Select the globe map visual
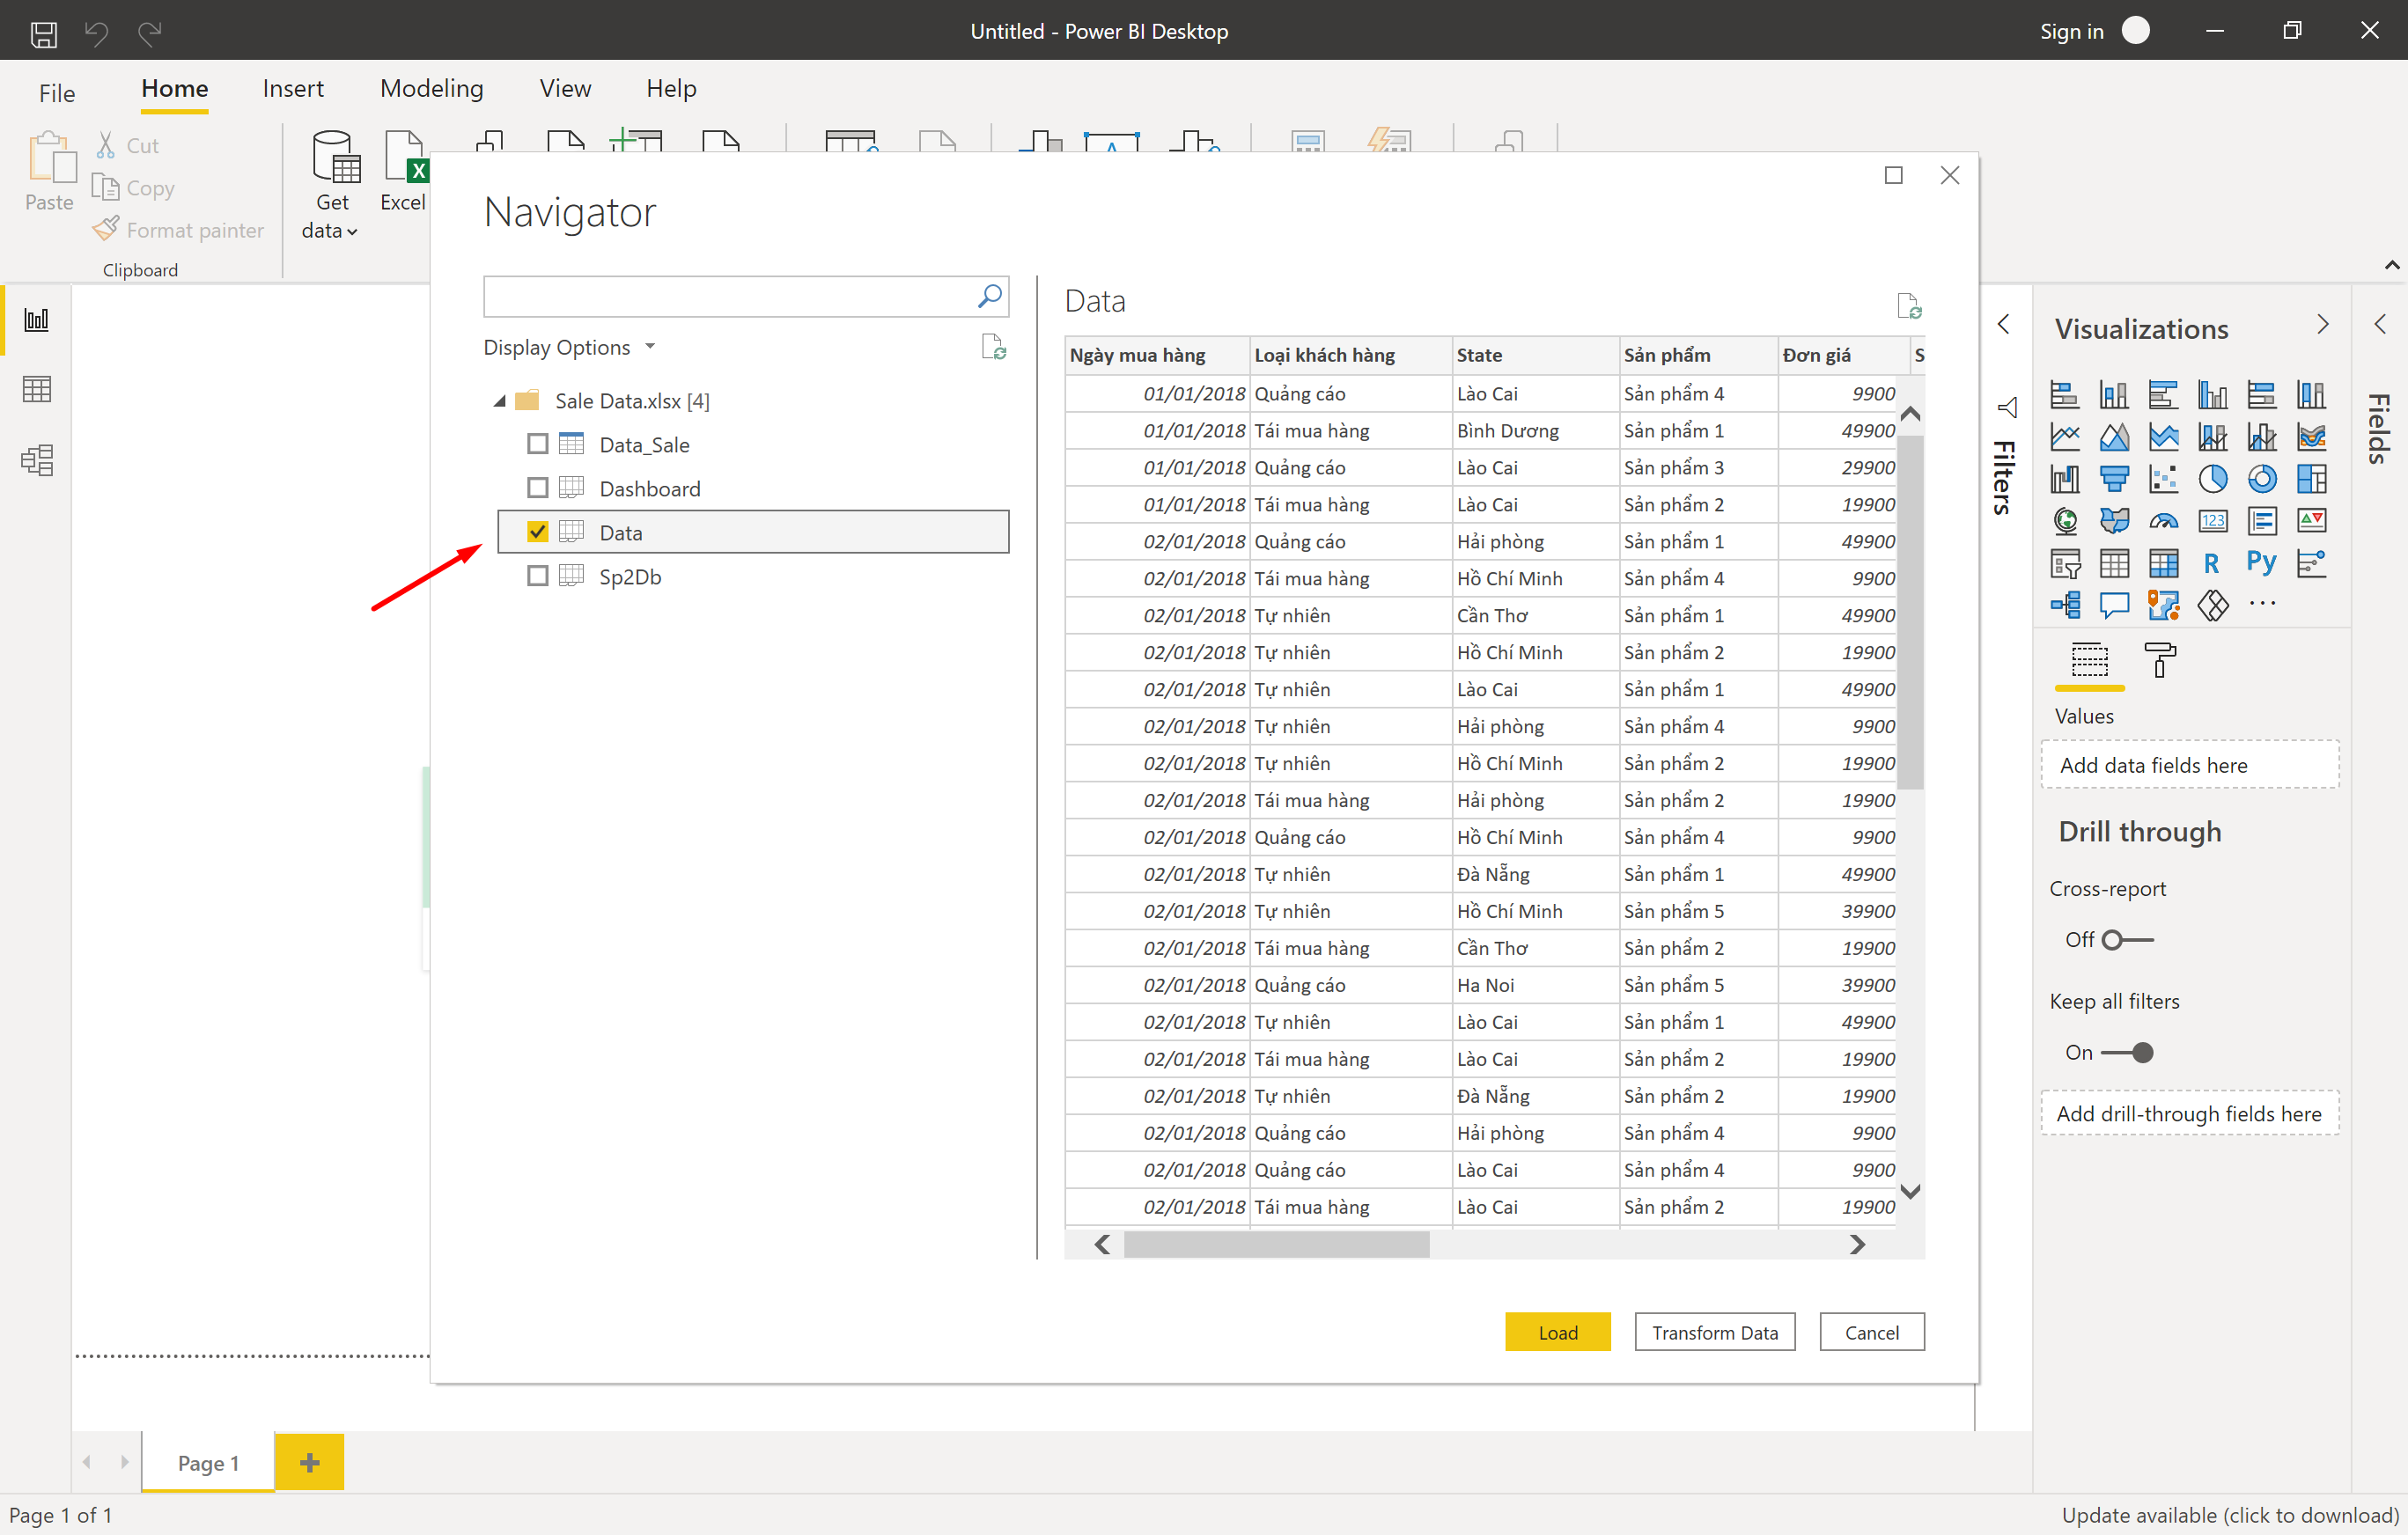The height and width of the screenshot is (1535, 2408). [x=2065, y=521]
